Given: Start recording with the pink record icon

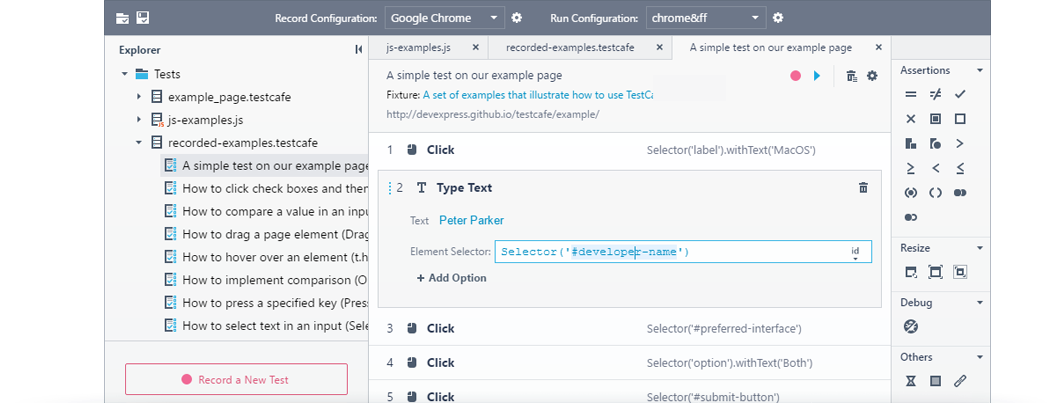Looking at the screenshot, I should coord(796,76).
